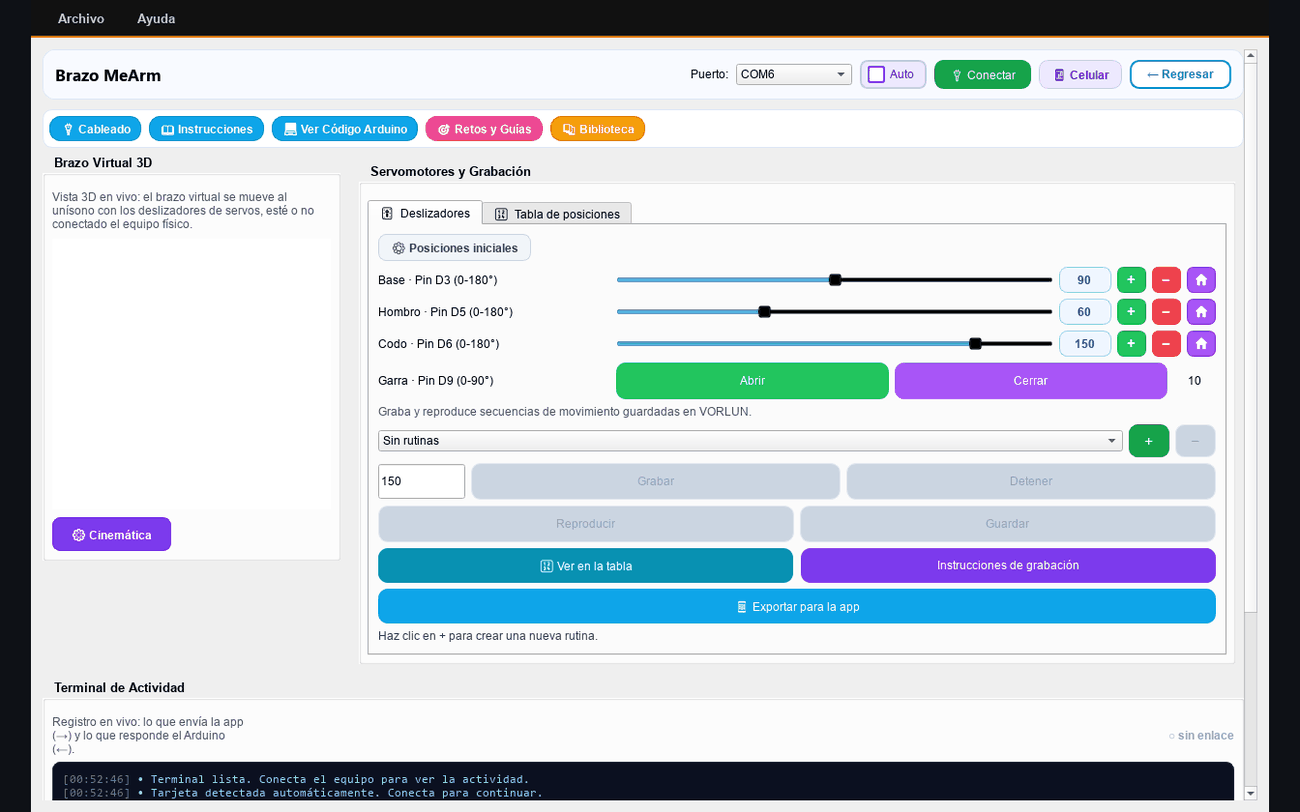
Task: Click the Hombro angle value field 60
Action: coord(1085,312)
